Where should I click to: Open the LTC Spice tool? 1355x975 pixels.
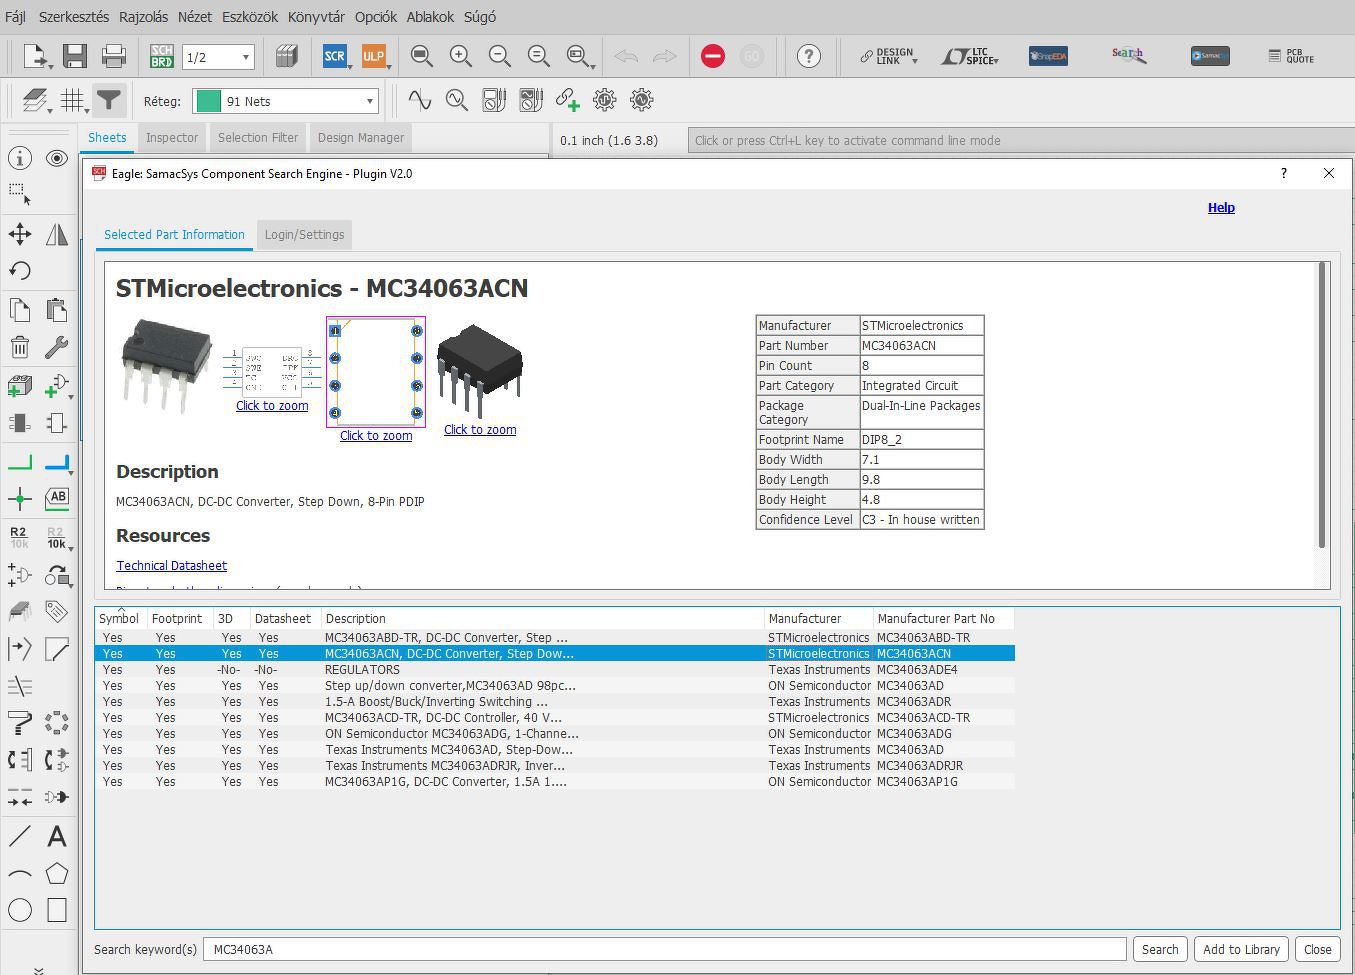(969, 57)
